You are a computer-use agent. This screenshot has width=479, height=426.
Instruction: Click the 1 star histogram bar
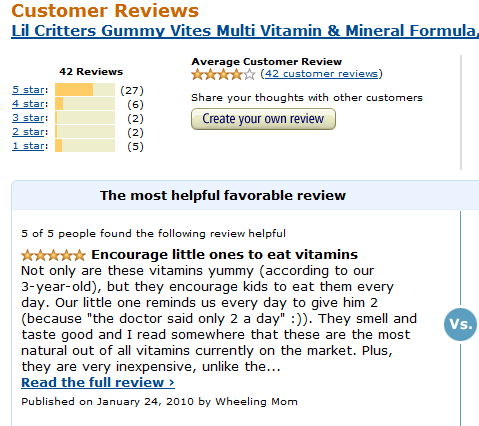point(85,146)
